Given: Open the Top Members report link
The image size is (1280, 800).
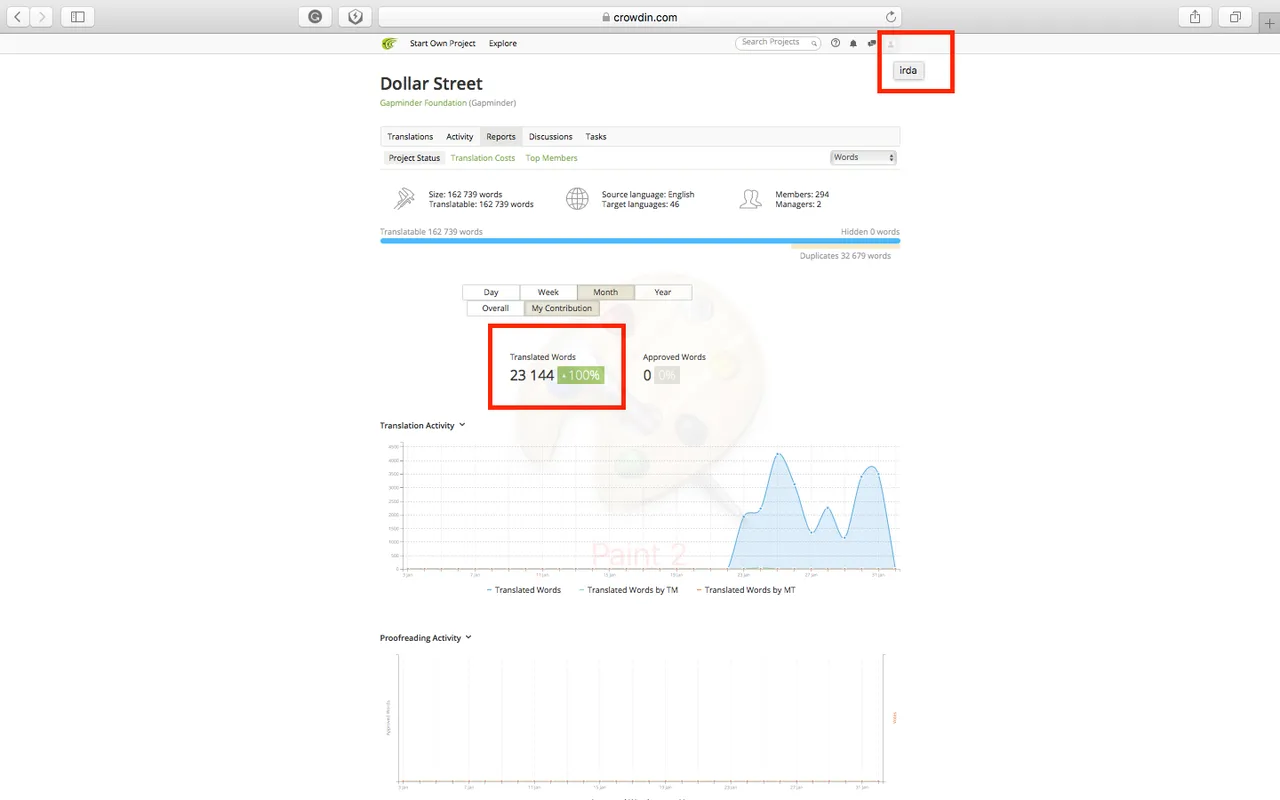Looking at the screenshot, I should coord(552,158).
